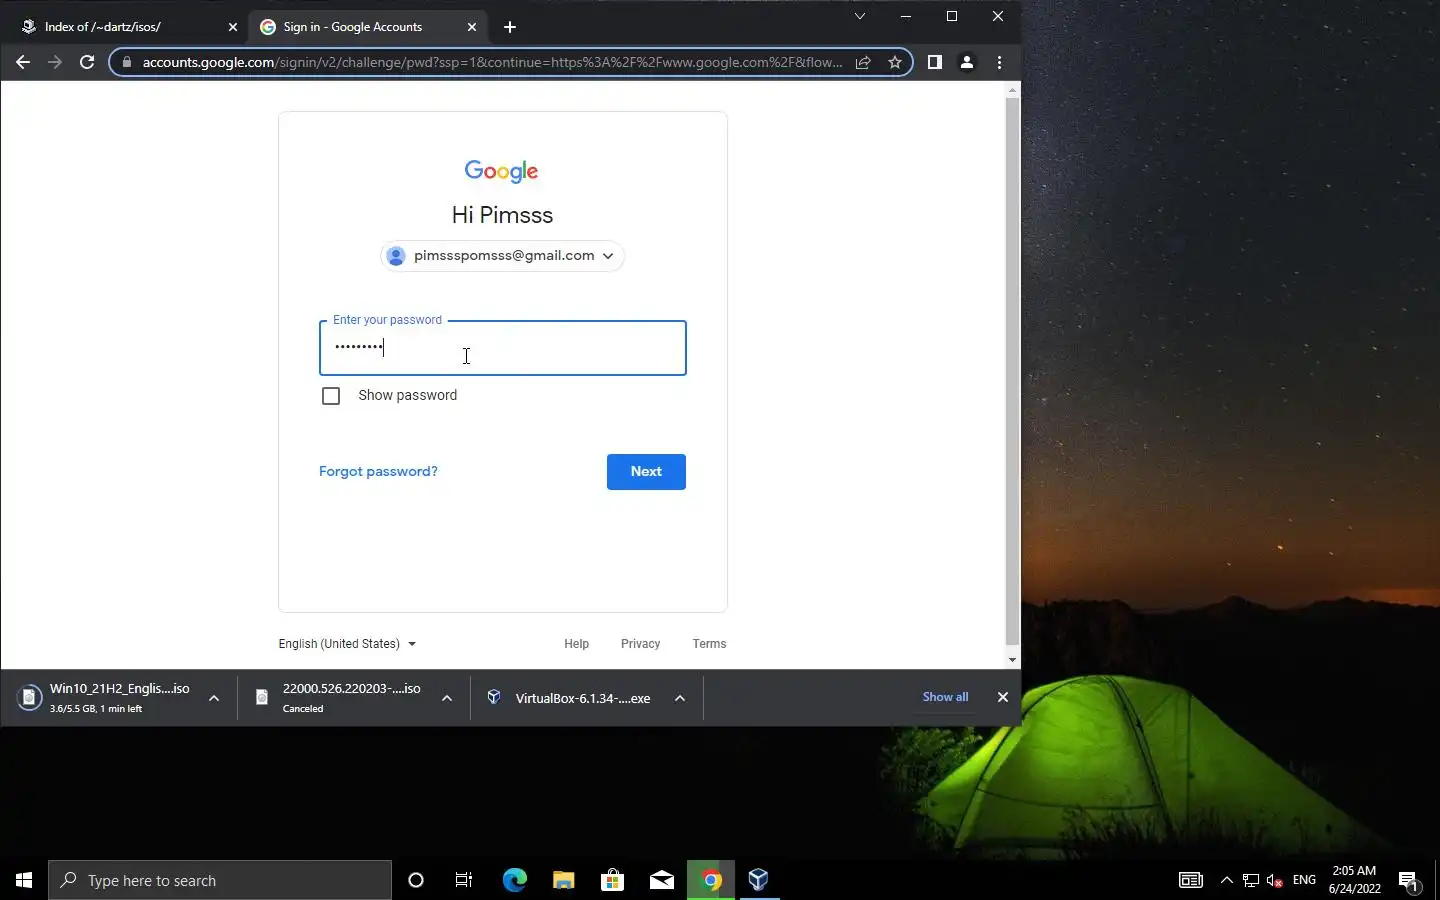Viewport: 1440px width, 900px height.
Task: Open Chrome side panel icon
Action: pyautogui.click(x=934, y=62)
